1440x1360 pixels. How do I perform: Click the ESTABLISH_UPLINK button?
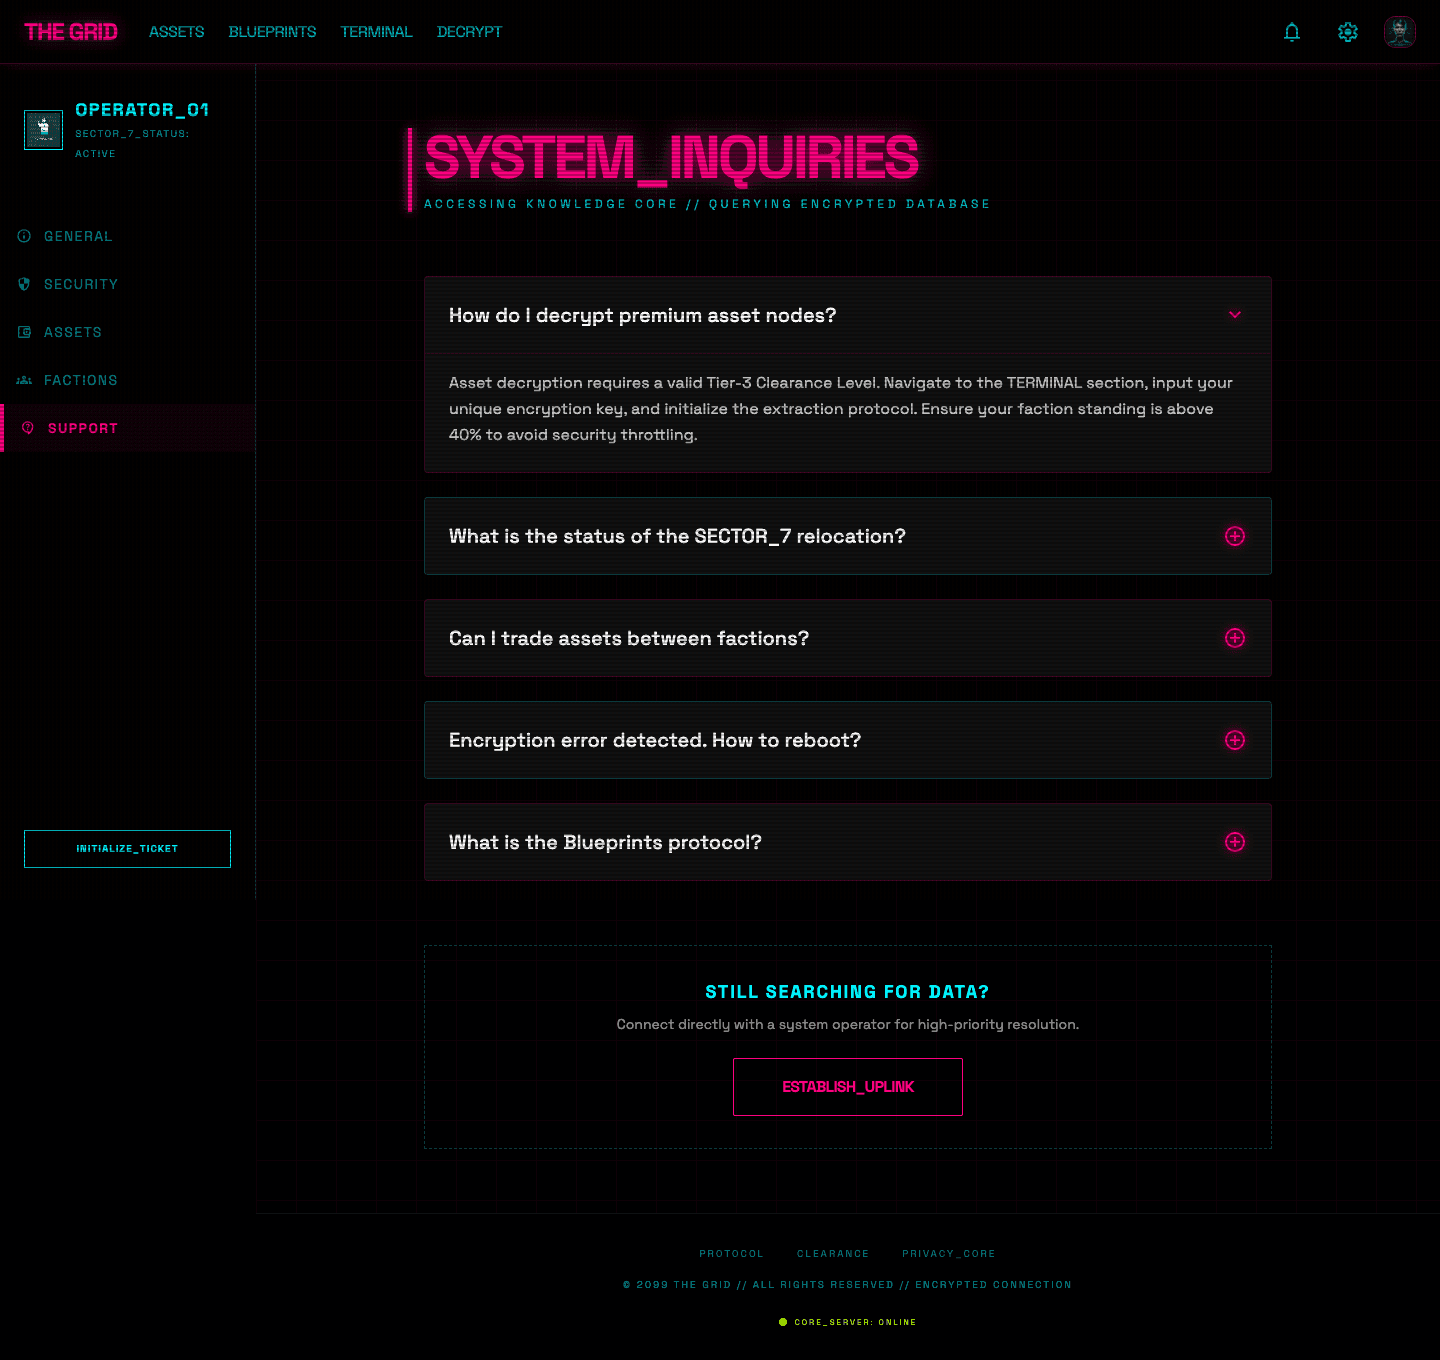847,1087
